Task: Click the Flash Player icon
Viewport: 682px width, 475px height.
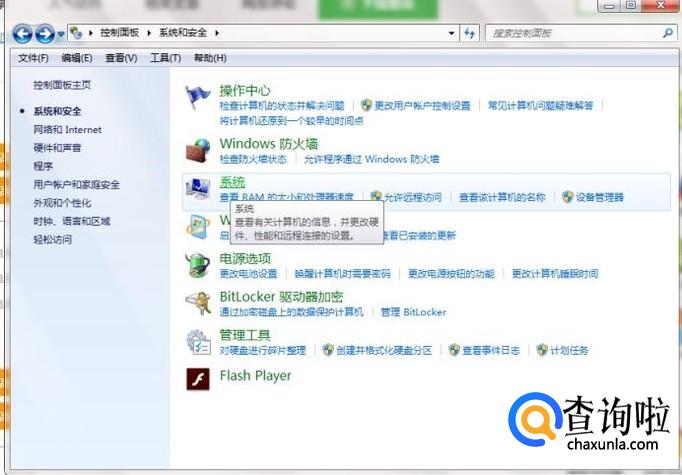Action: pos(198,379)
